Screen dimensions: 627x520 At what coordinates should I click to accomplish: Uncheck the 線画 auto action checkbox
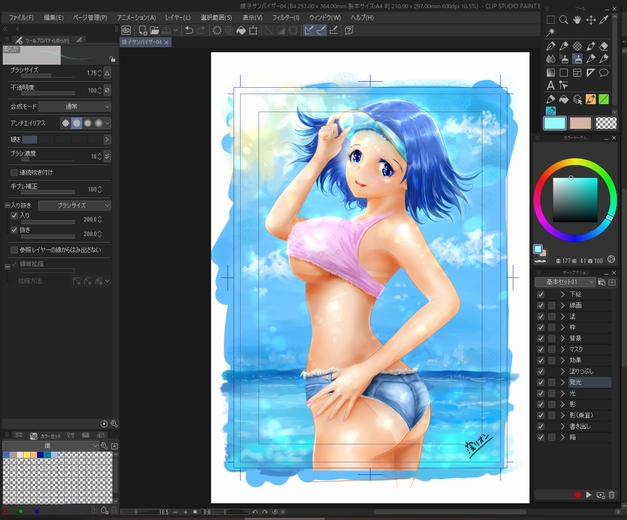[541, 305]
